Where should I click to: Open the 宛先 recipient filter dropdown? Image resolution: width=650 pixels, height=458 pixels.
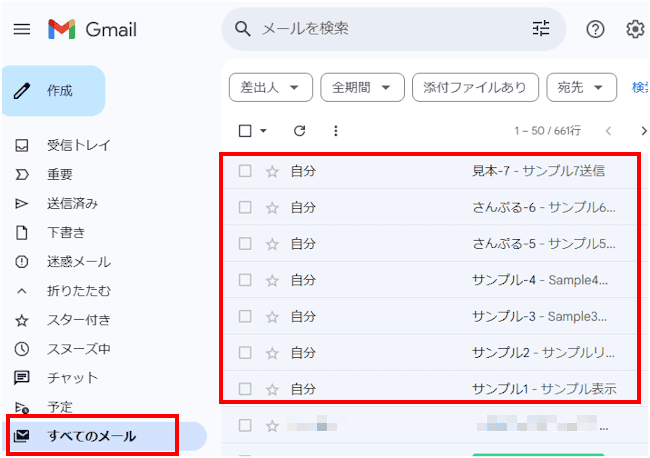(x=581, y=87)
